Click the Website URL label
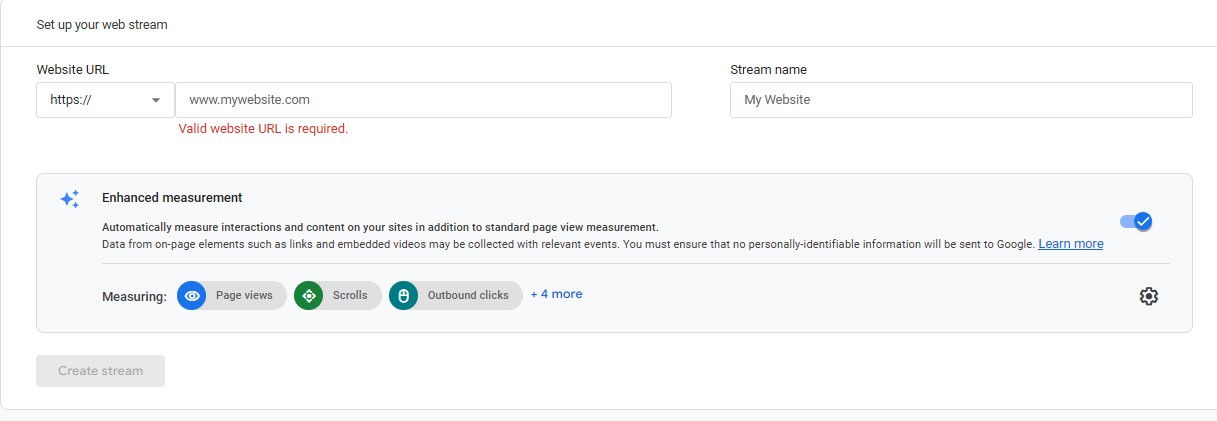 pos(73,70)
